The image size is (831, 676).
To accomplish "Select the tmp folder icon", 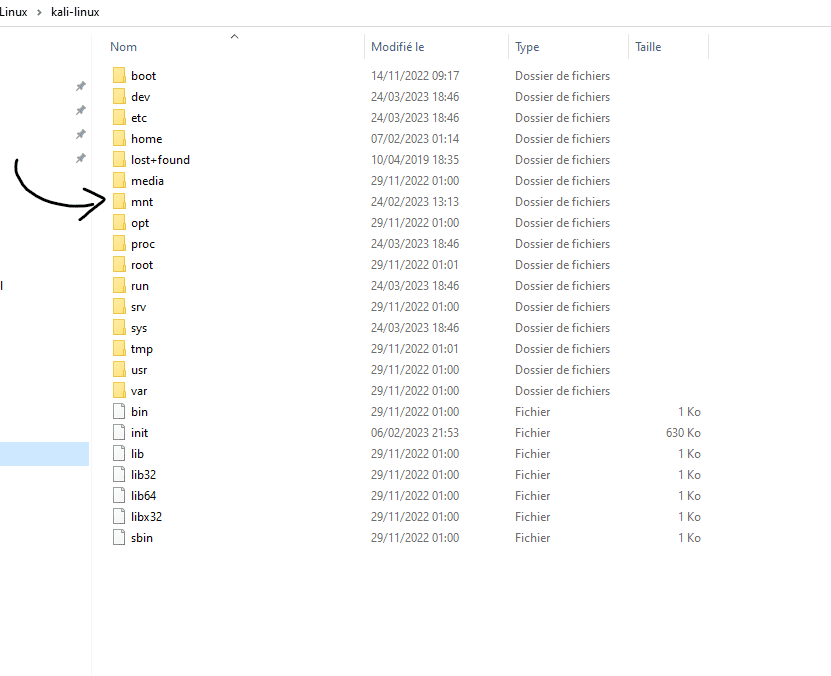I will tap(119, 349).
